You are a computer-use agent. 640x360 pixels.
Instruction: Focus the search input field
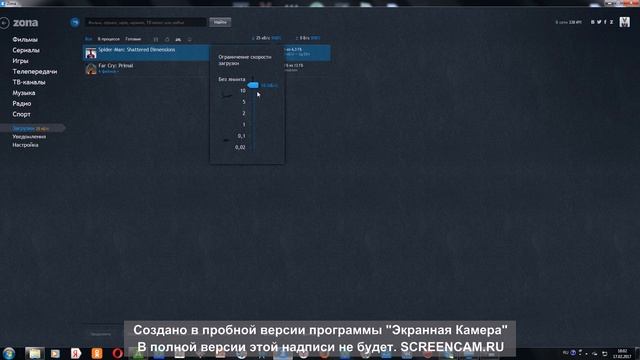click(x=146, y=22)
